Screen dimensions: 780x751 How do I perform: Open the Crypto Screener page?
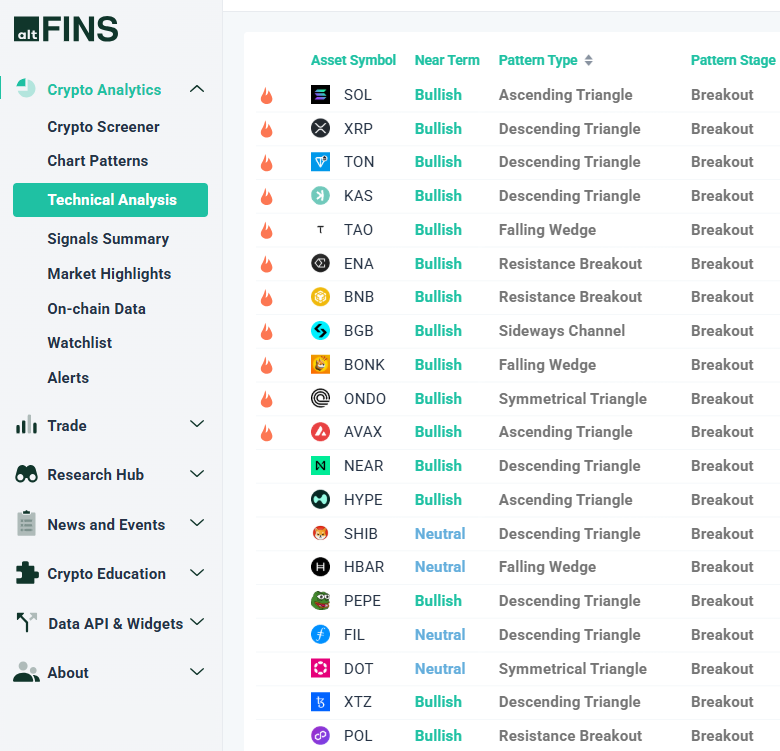pos(103,127)
